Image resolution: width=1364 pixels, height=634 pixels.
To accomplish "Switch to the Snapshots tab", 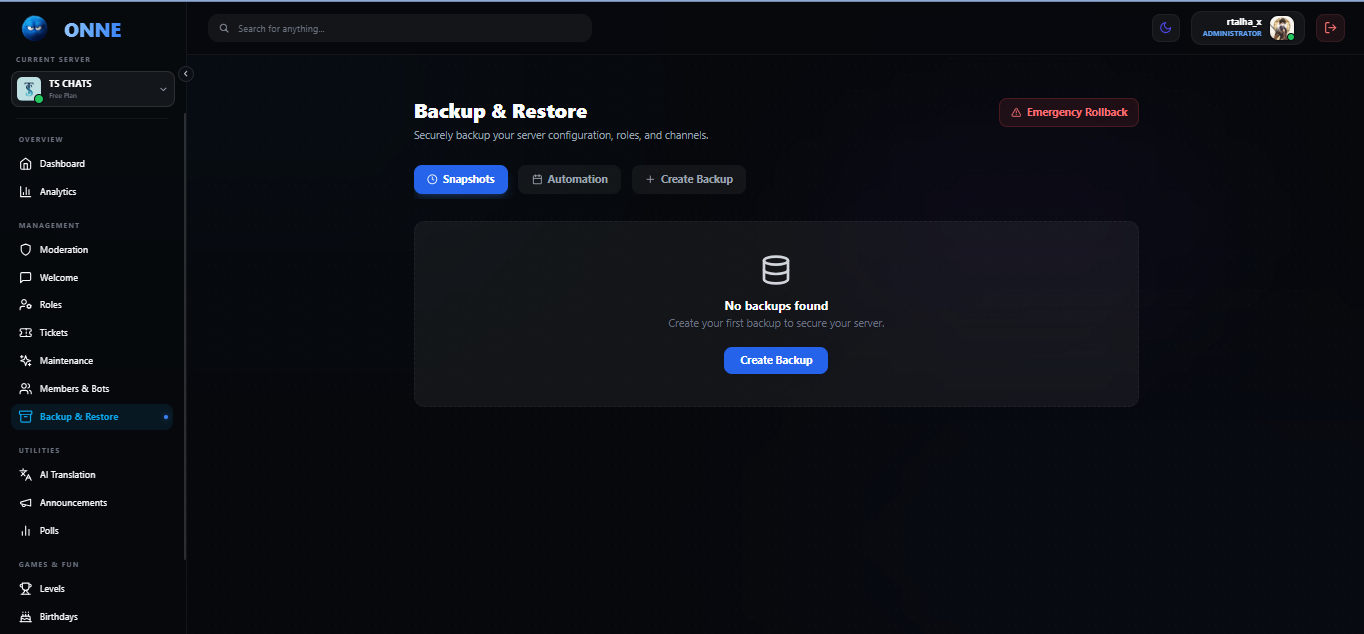I will tap(460, 180).
